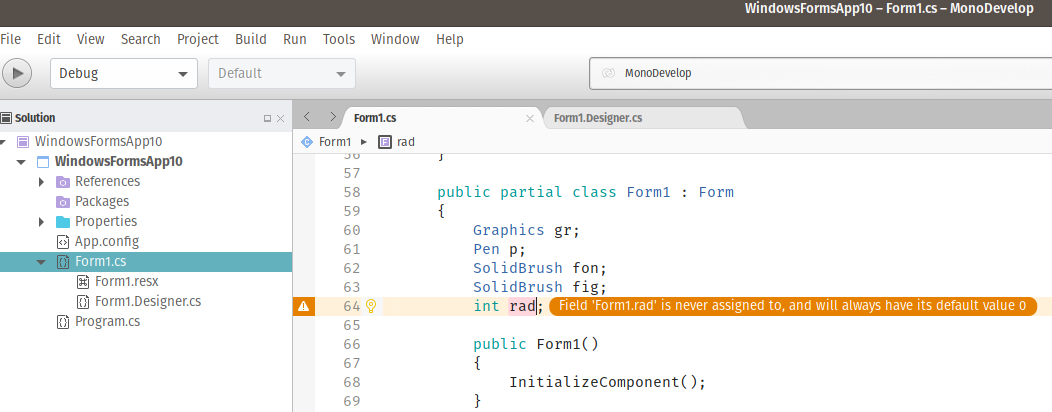This screenshot has width=1052, height=412.
Task: Click 'public Form1()' constructor declaration
Action: click(535, 344)
